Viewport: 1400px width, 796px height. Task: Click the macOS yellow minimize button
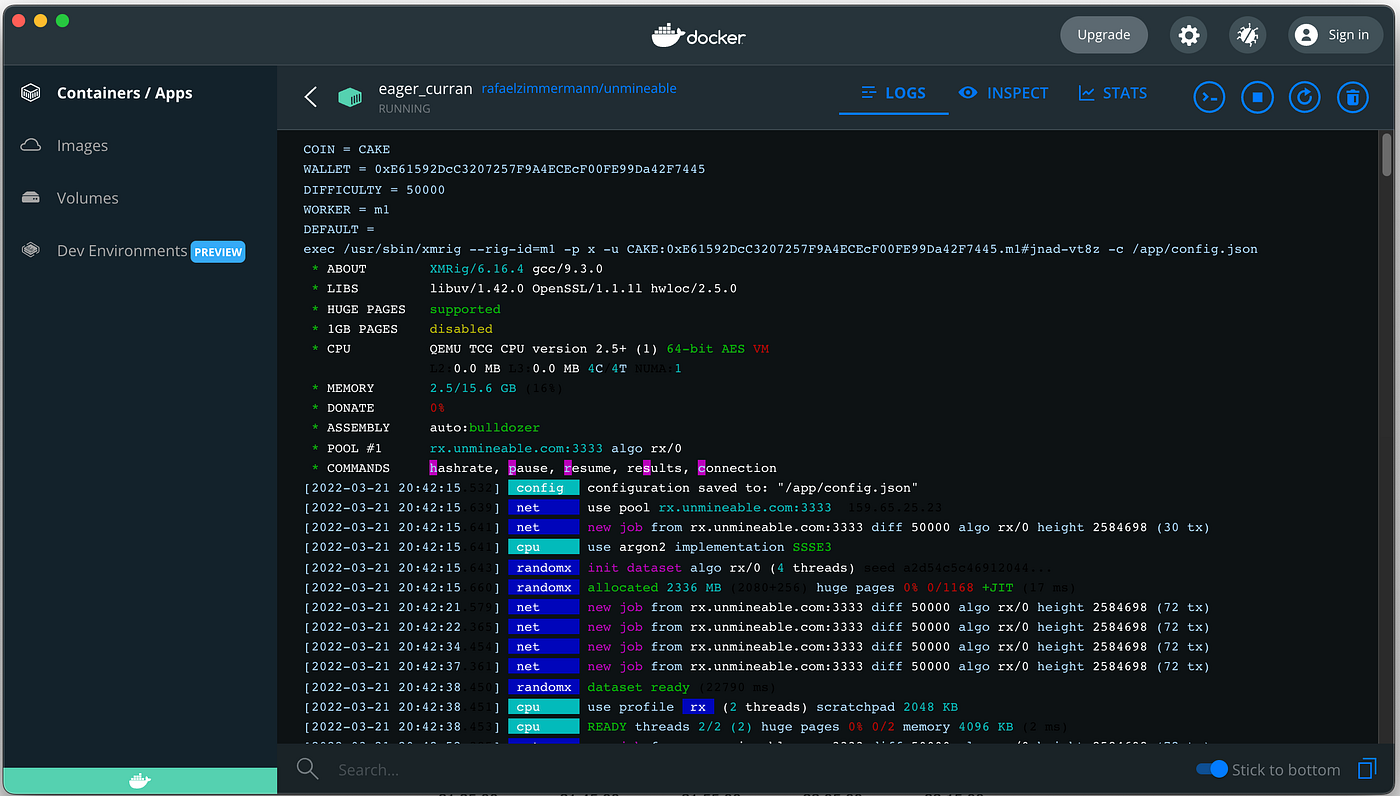point(41,20)
